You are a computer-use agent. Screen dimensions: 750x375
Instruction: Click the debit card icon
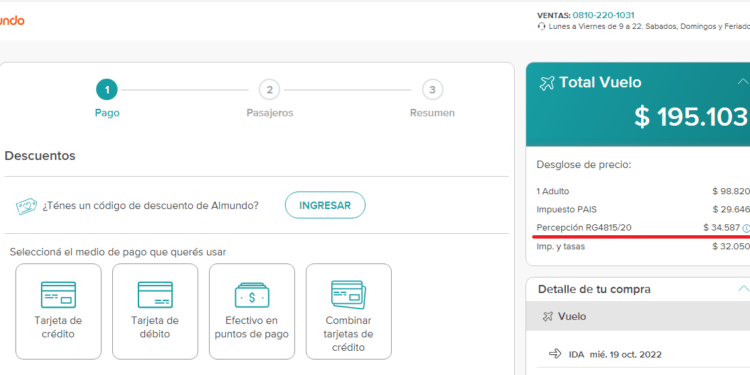[155, 295]
